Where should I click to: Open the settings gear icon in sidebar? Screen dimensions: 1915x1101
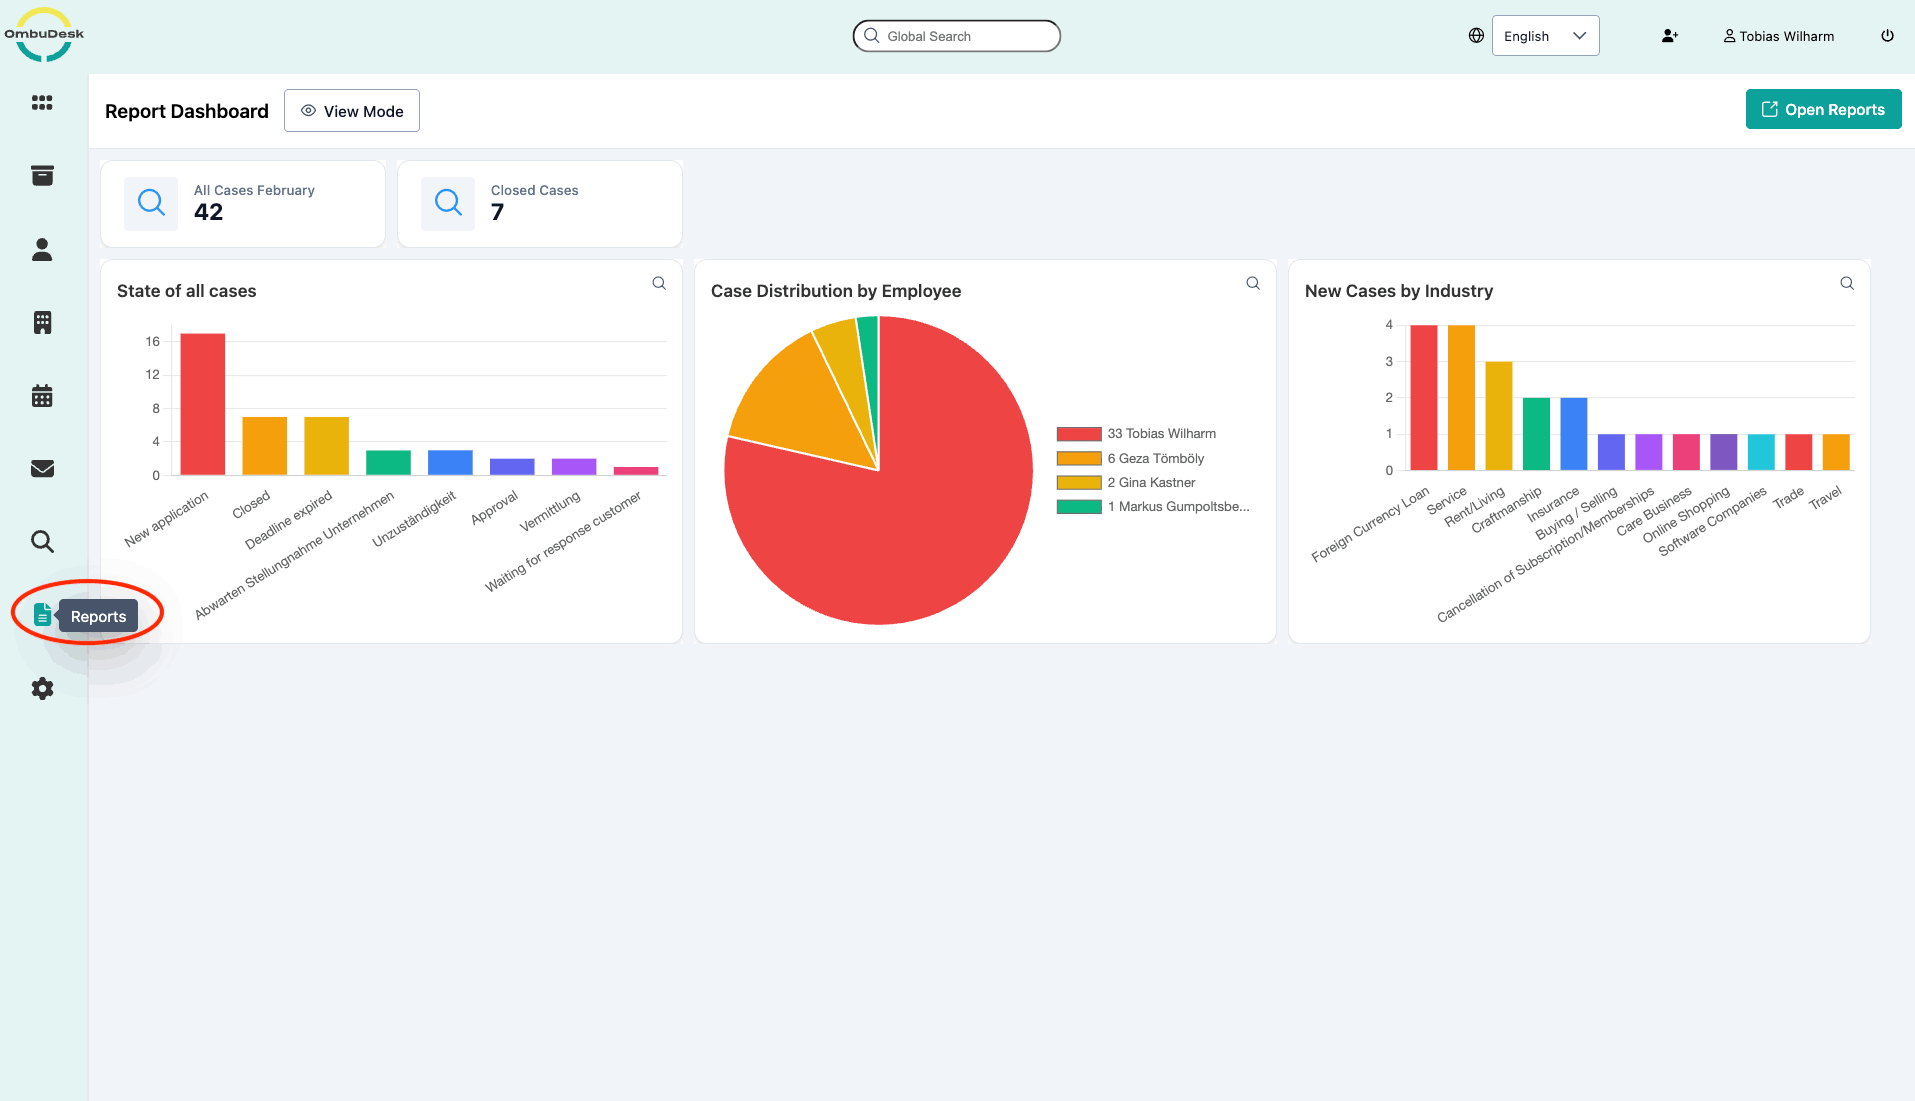coord(42,689)
